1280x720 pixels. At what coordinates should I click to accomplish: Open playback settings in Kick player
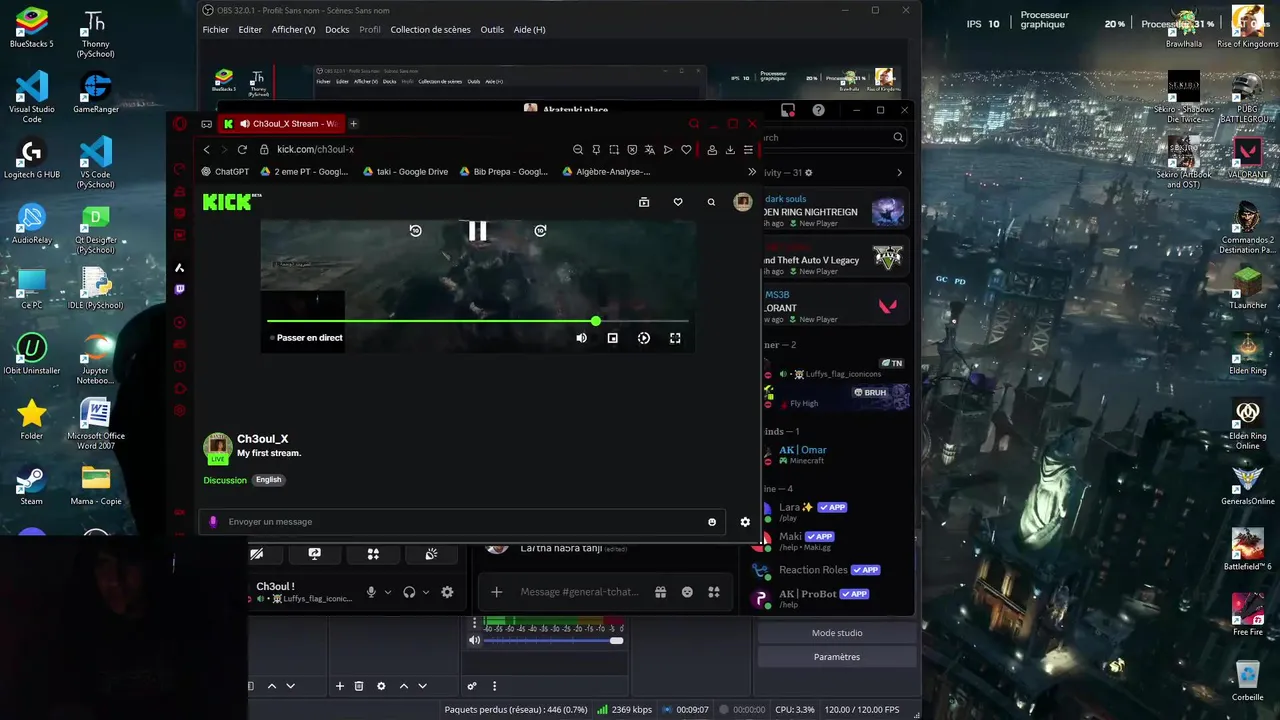(644, 338)
